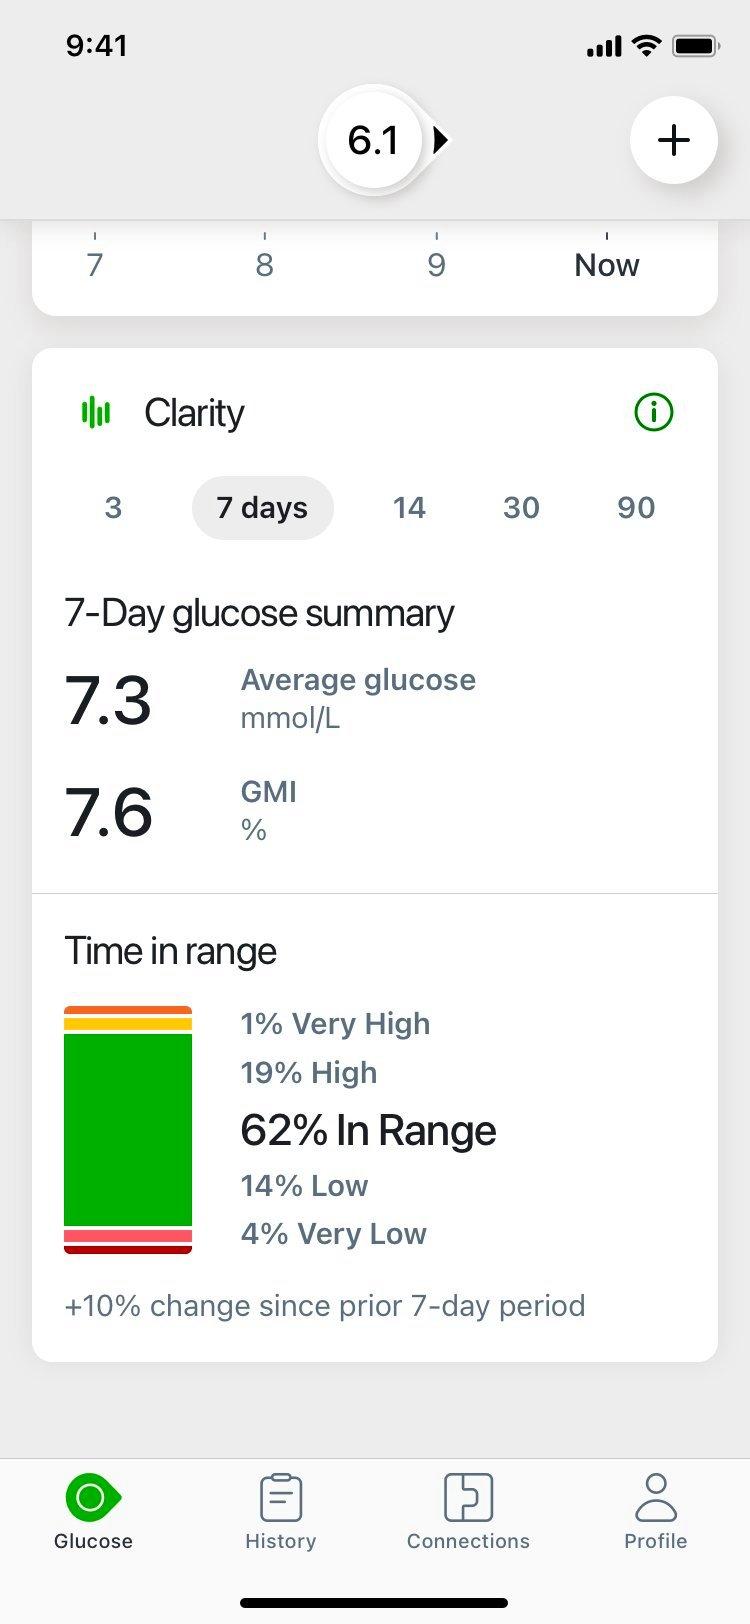Tap the green Clarity bars icon
Viewport: 750px width, 1624px height.
96,412
